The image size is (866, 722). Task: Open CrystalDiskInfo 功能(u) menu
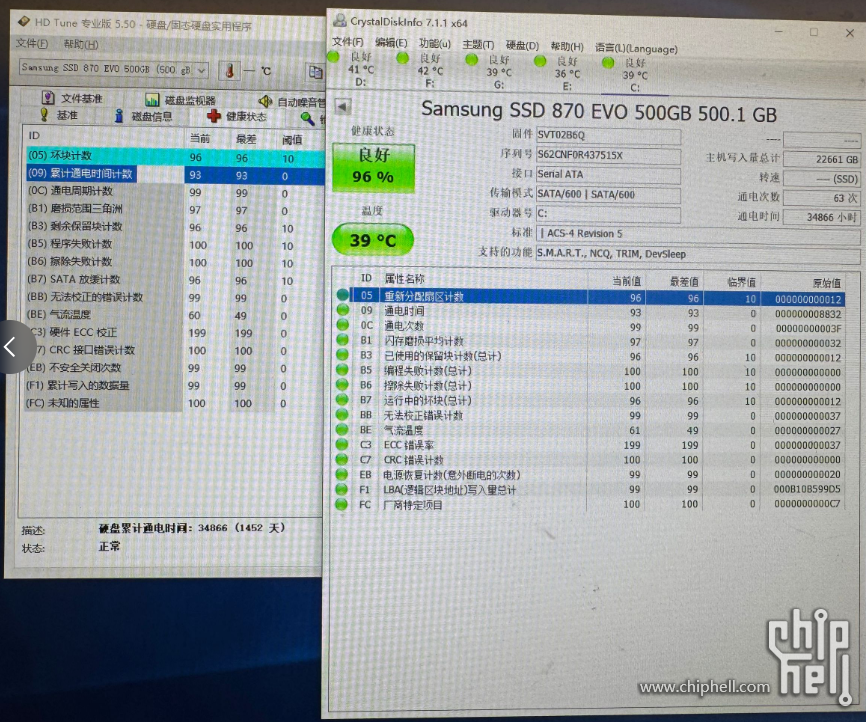[435, 44]
